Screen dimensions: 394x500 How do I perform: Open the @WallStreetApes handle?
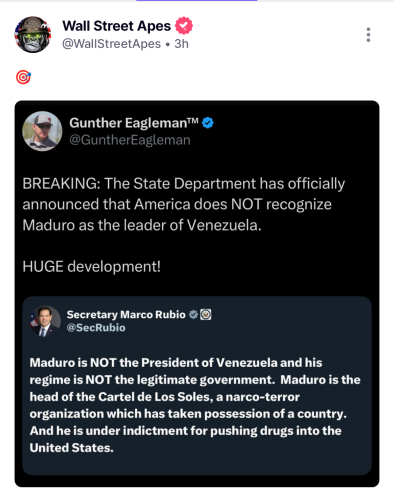(x=111, y=44)
